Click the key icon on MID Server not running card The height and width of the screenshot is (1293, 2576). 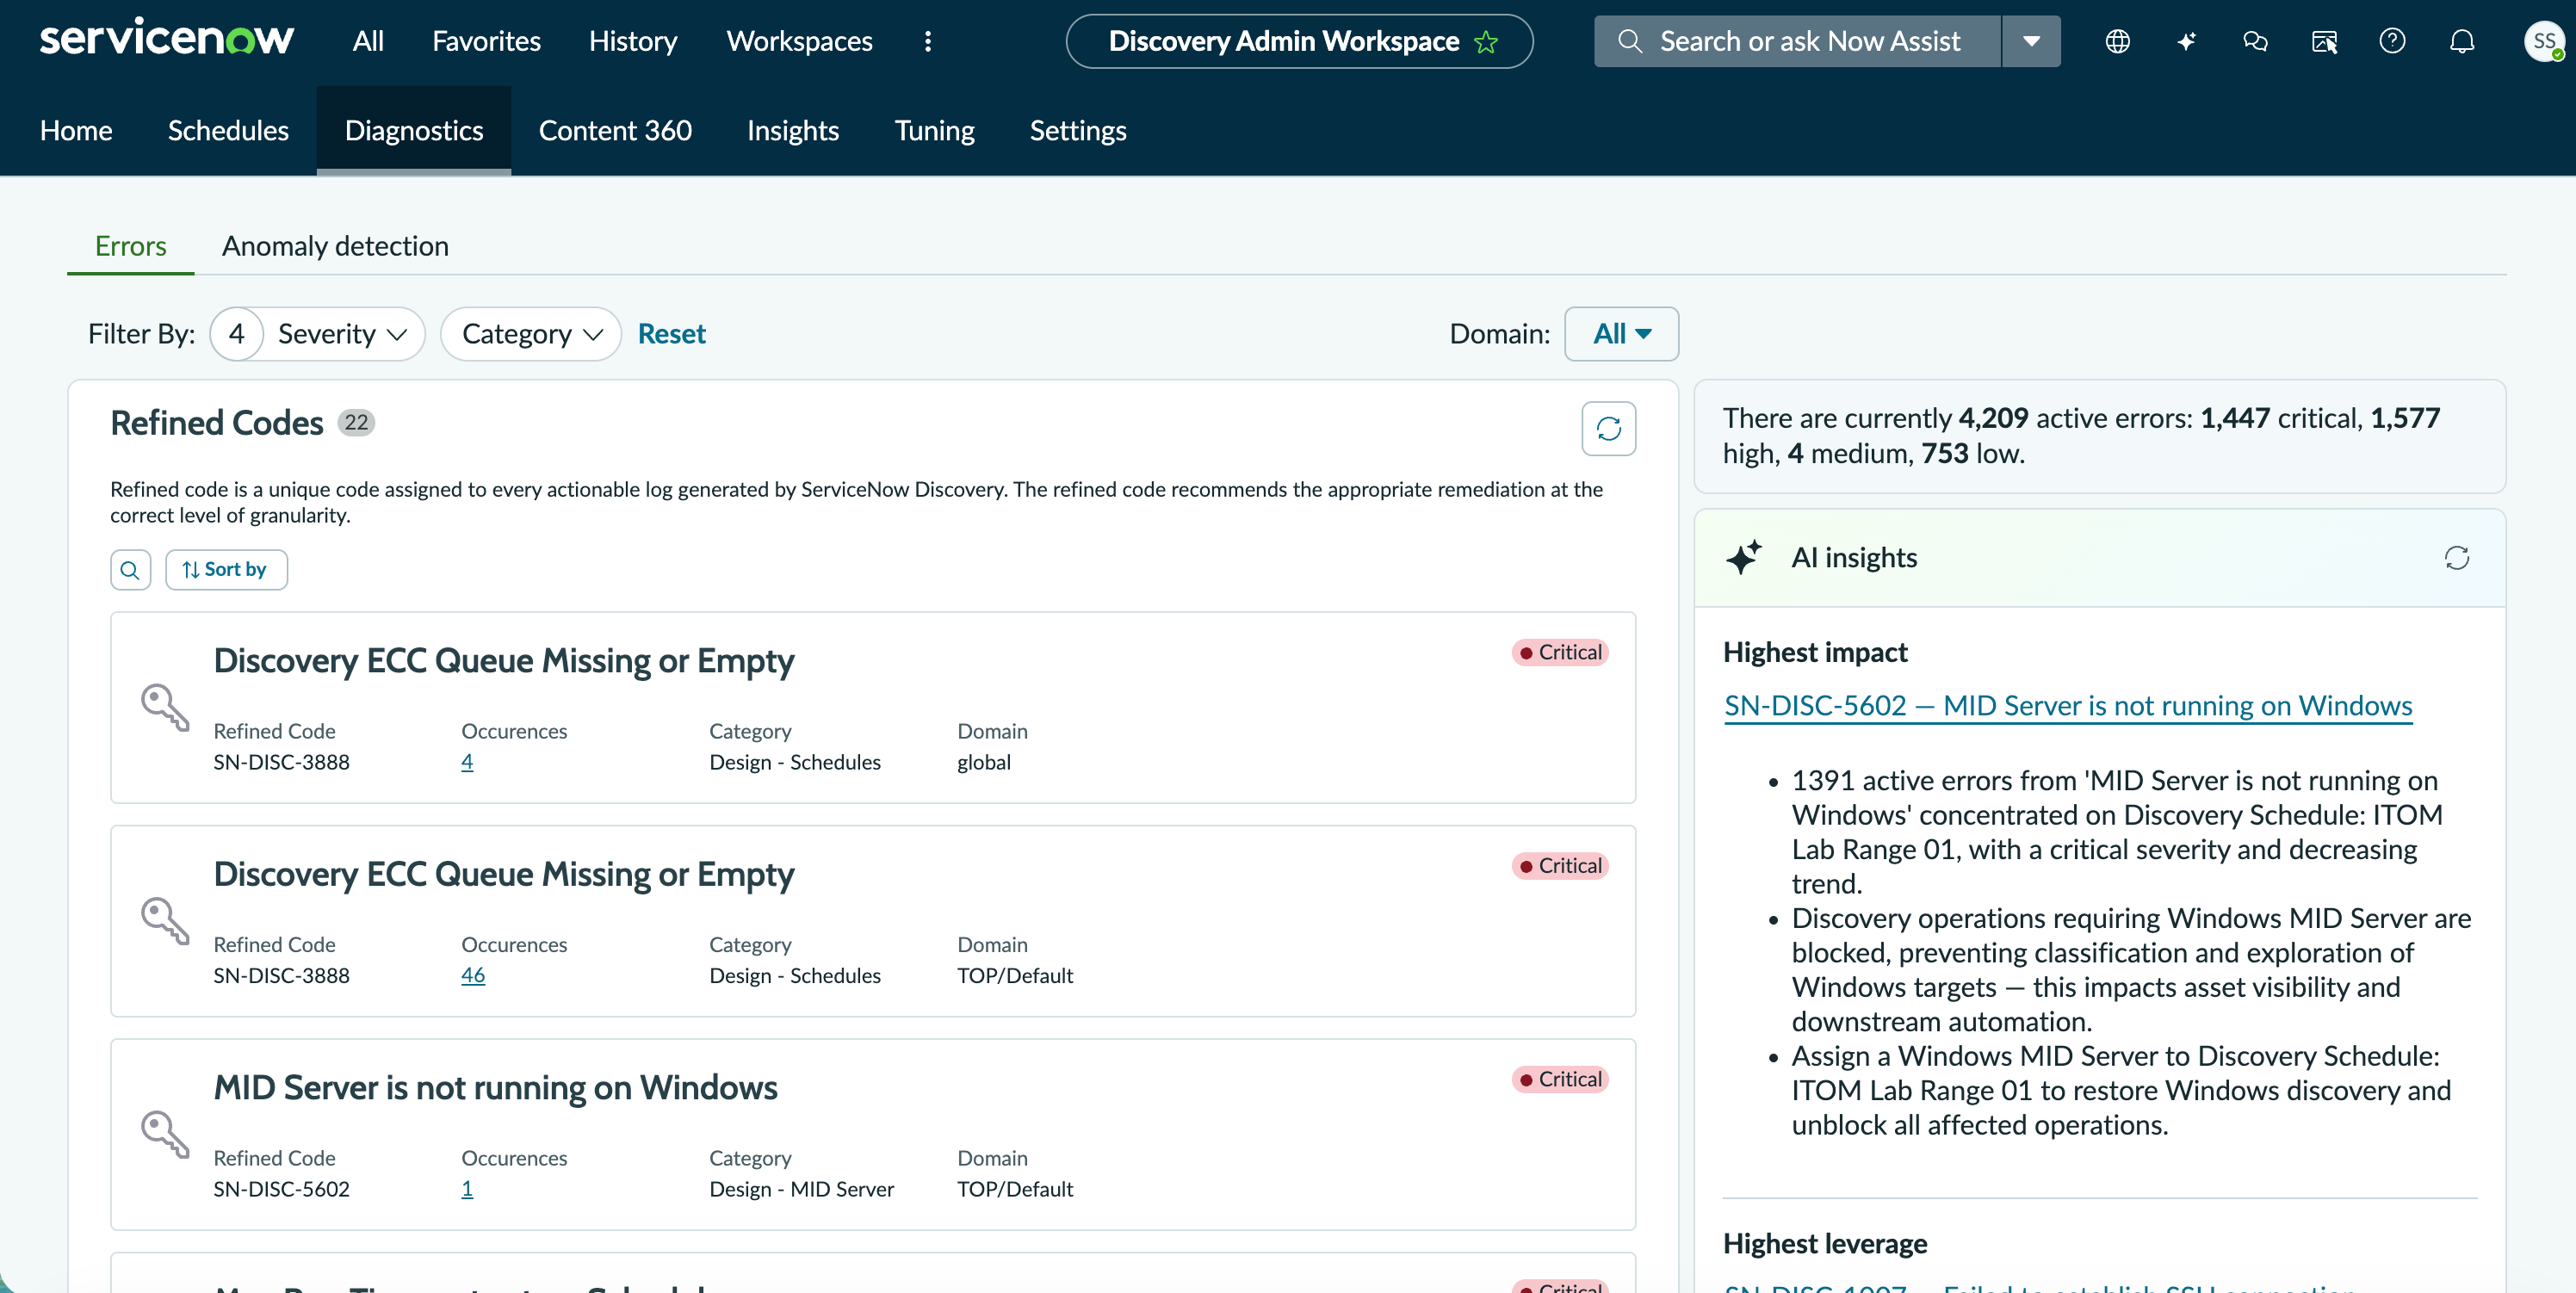[165, 1134]
